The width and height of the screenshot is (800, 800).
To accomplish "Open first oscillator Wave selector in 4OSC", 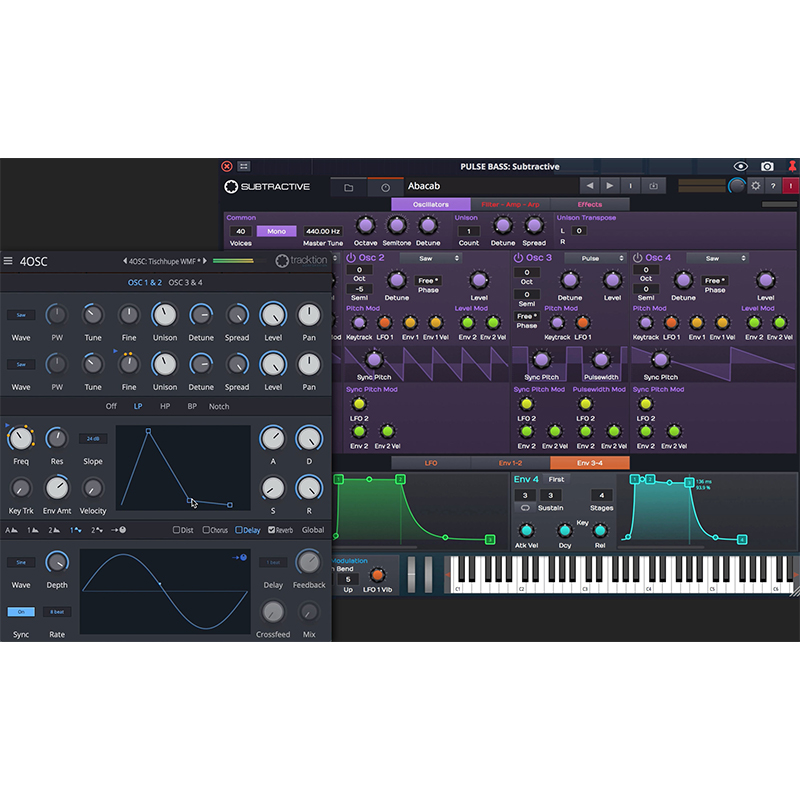I will coord(21,315).
